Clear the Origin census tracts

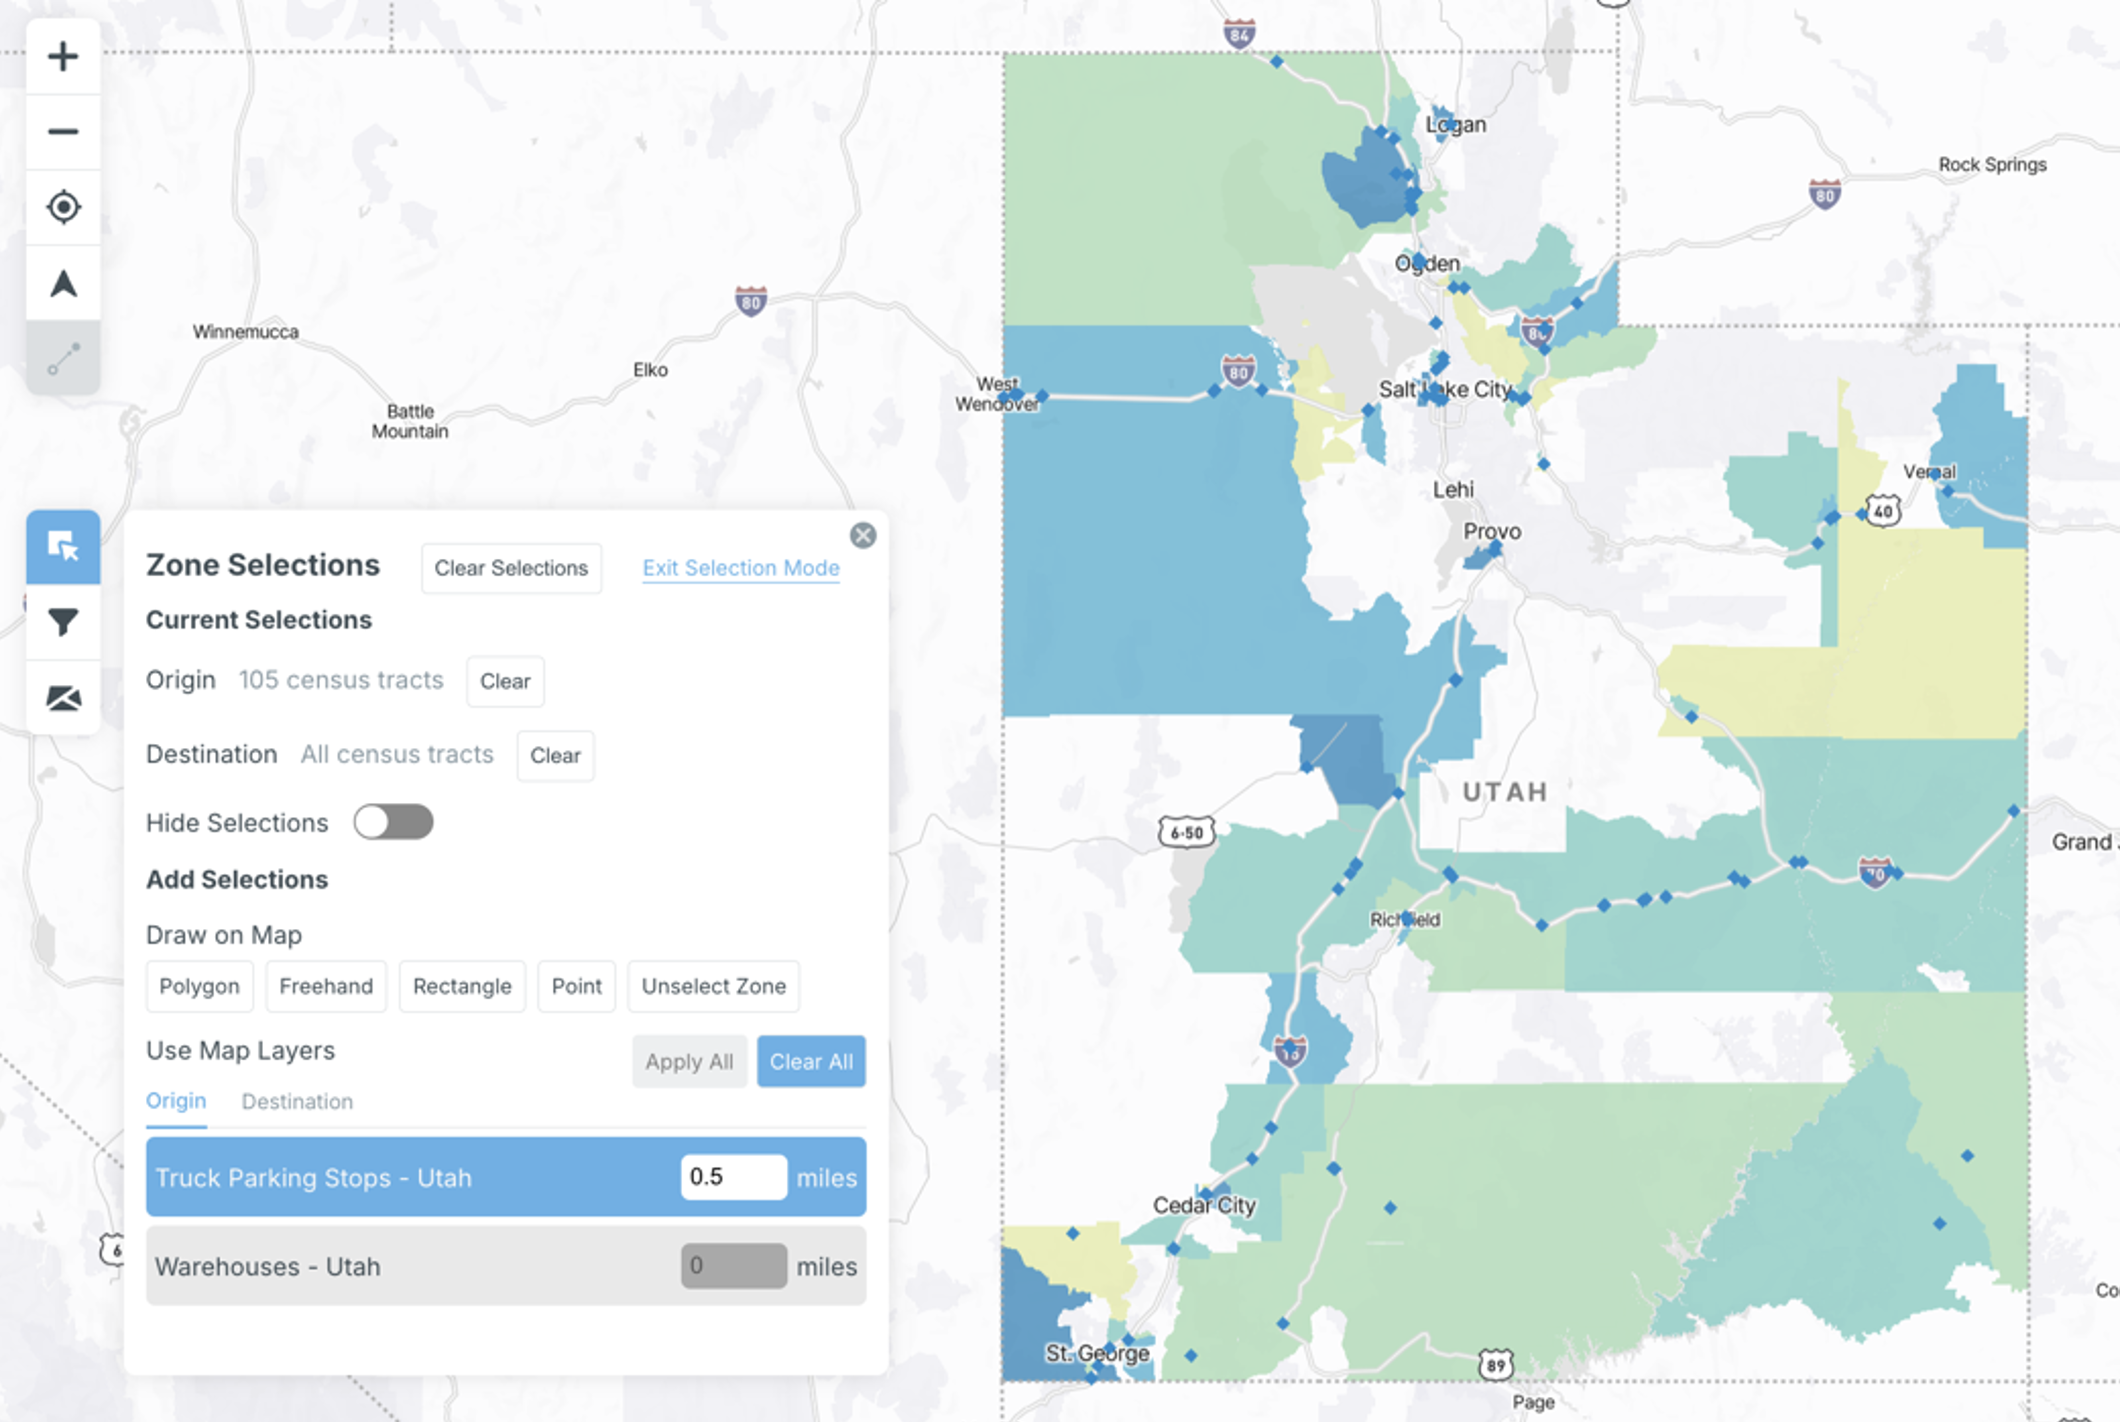pyautogui.click(x=505, y=681)
